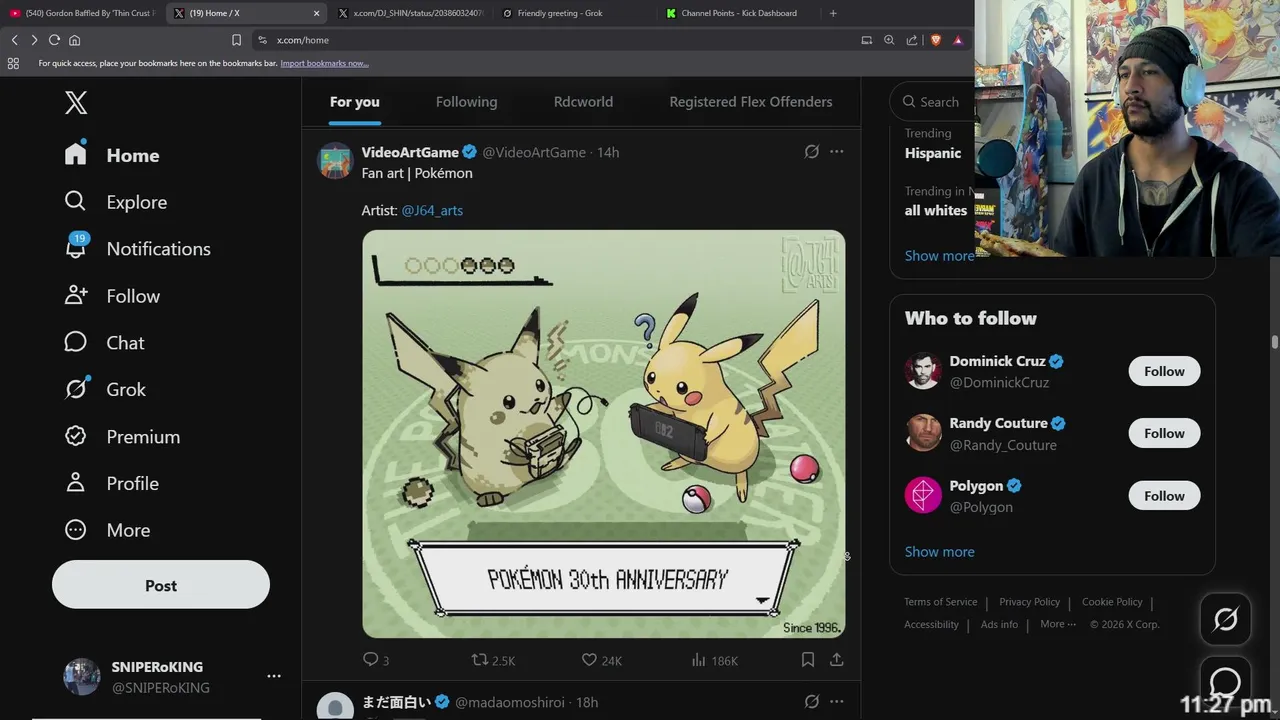This screenshot has width=1280, height=720.
Task: Open Profile page
Action: pos(111,483)
